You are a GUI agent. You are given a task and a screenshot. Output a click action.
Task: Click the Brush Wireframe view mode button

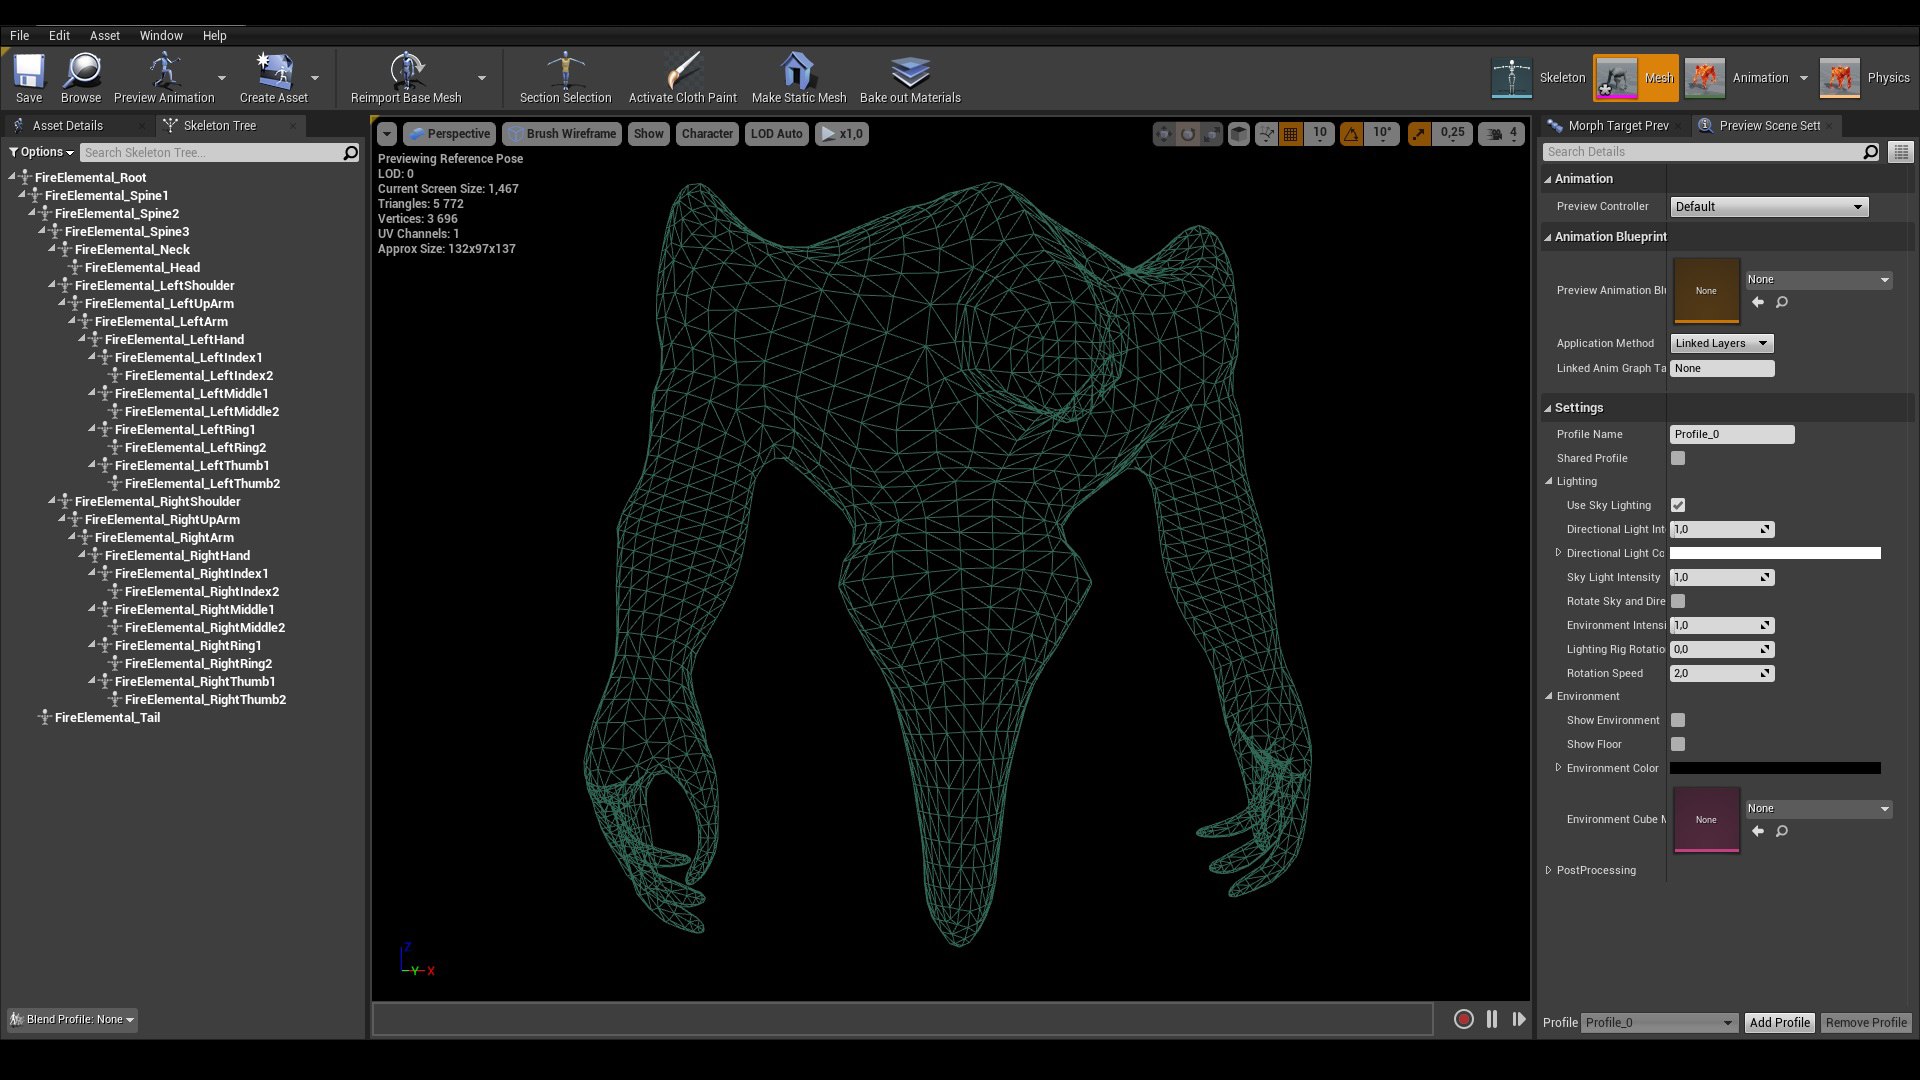click(x=561, y=133)
